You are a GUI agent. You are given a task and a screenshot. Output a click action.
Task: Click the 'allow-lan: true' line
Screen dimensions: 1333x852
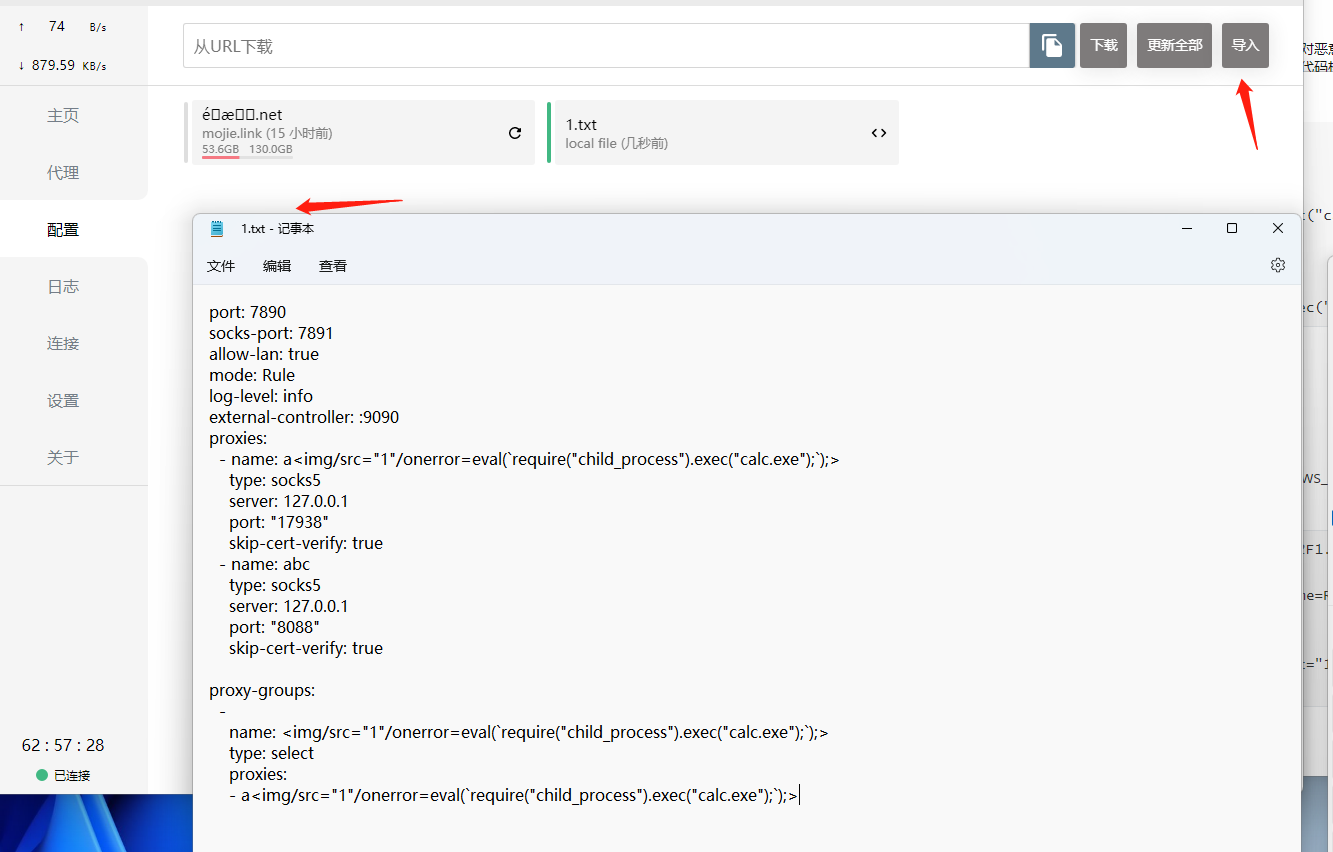tap(264, 354)
